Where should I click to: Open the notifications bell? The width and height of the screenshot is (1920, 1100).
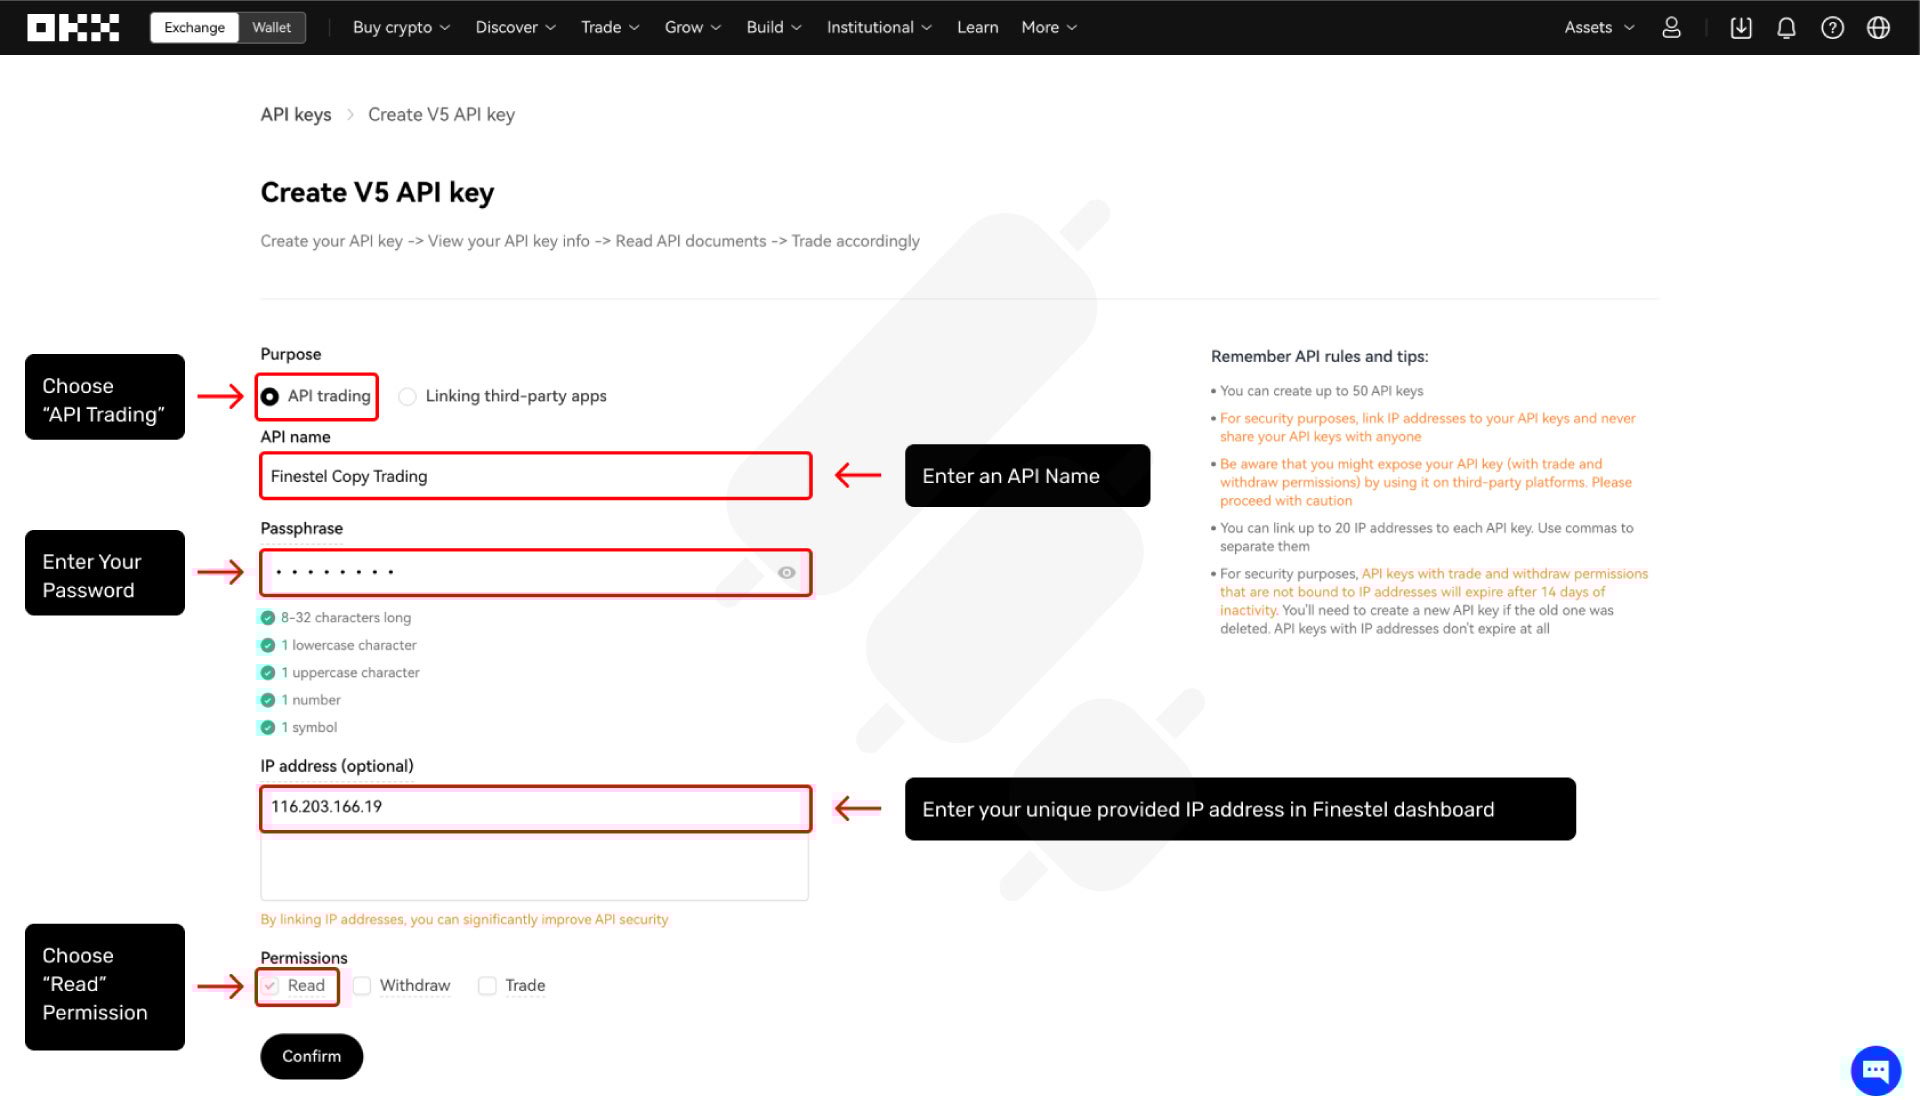click(x=1786, y=27)
